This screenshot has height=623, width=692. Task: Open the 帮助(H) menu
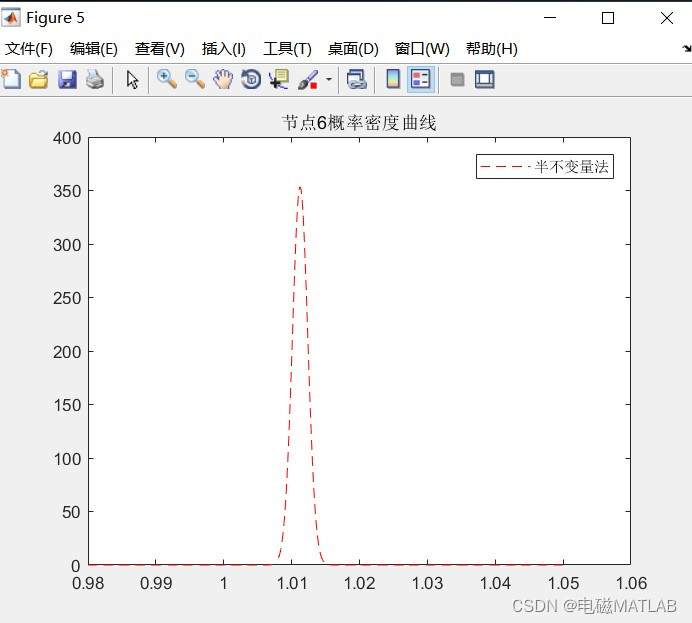tap(492, 49)
